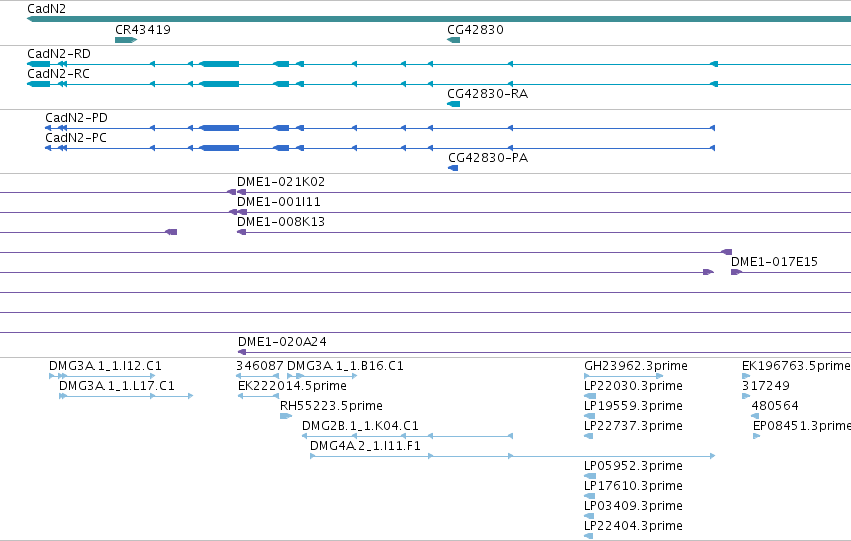Click the DME1-017E15 clone label
This screenshot has height=541, width=851.
click(x=774, y=262)
